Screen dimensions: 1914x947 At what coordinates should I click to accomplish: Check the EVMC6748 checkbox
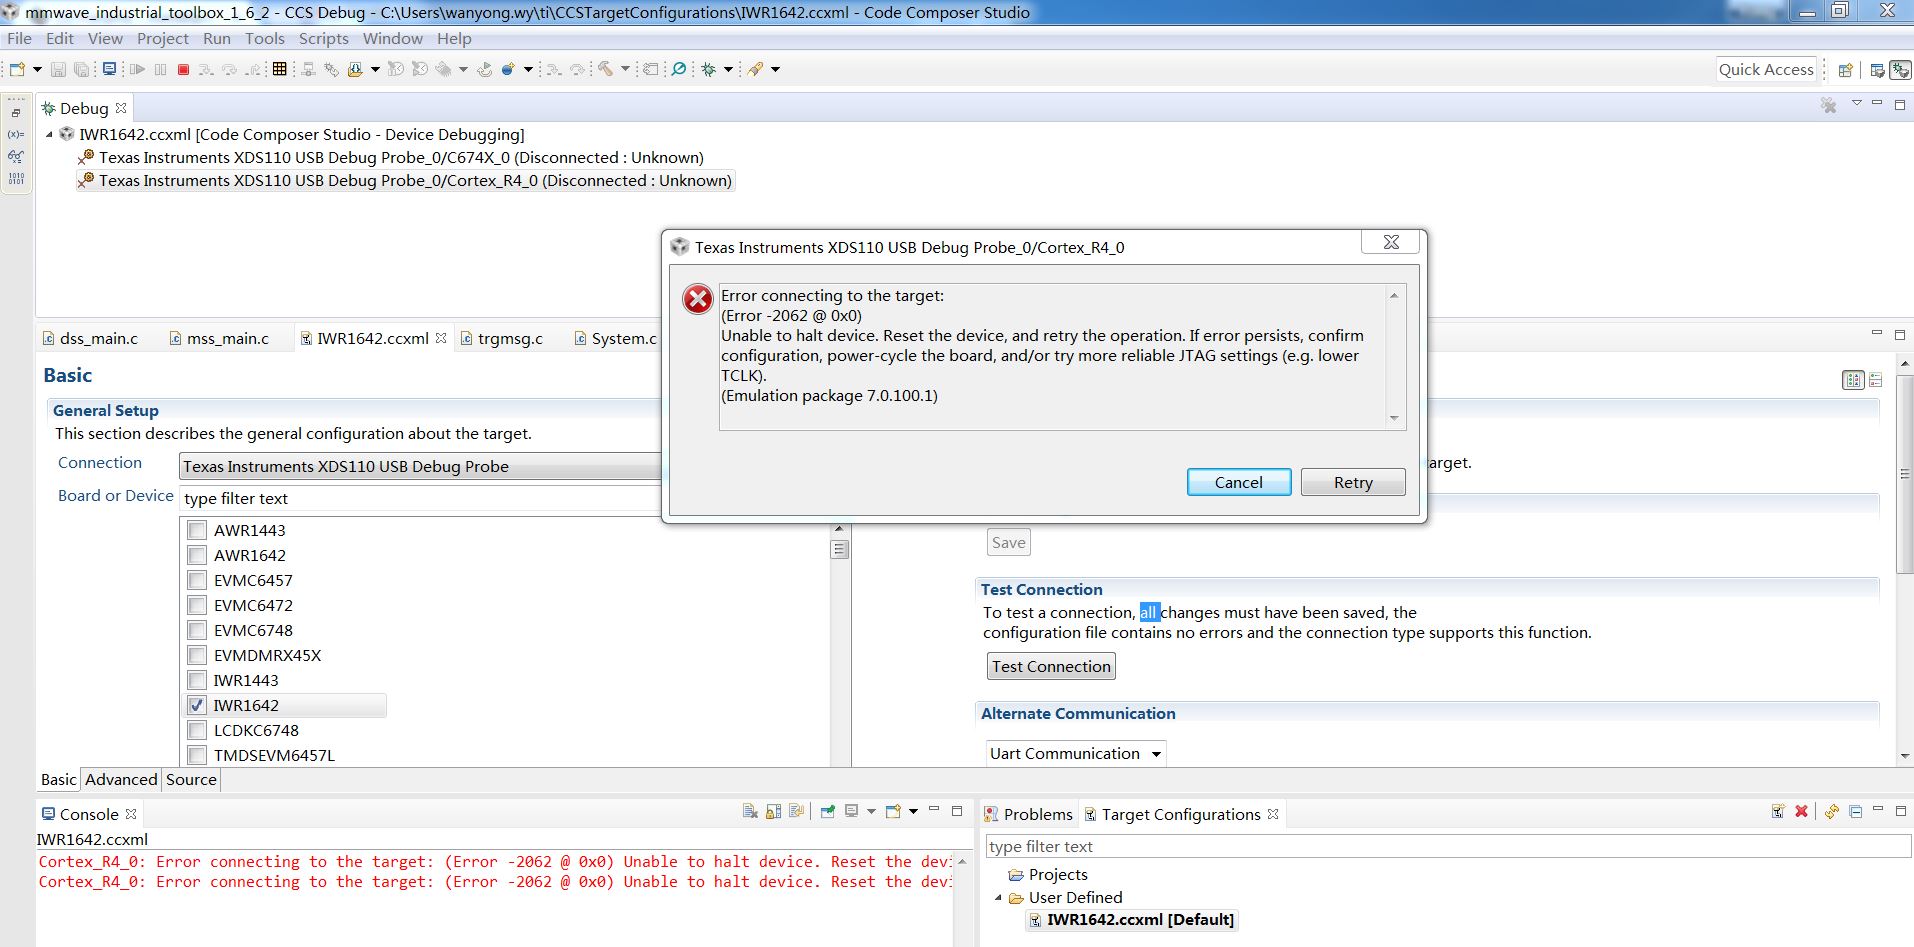[x=197, y=630]
